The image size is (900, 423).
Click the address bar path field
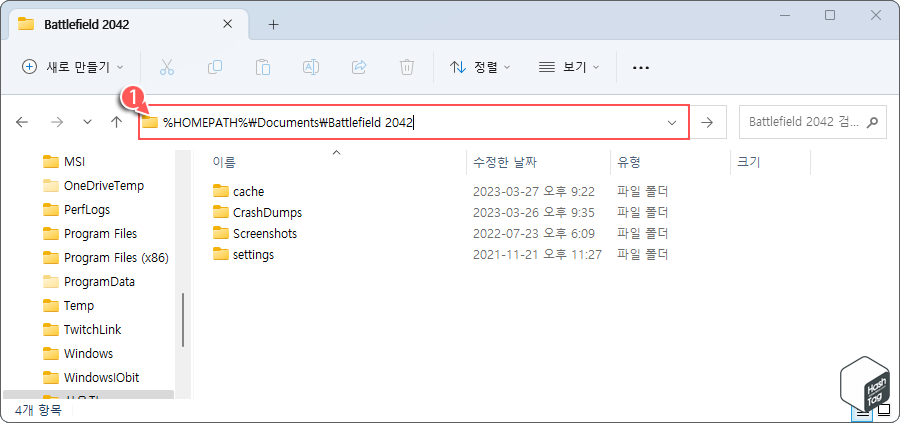click(413, 122)
